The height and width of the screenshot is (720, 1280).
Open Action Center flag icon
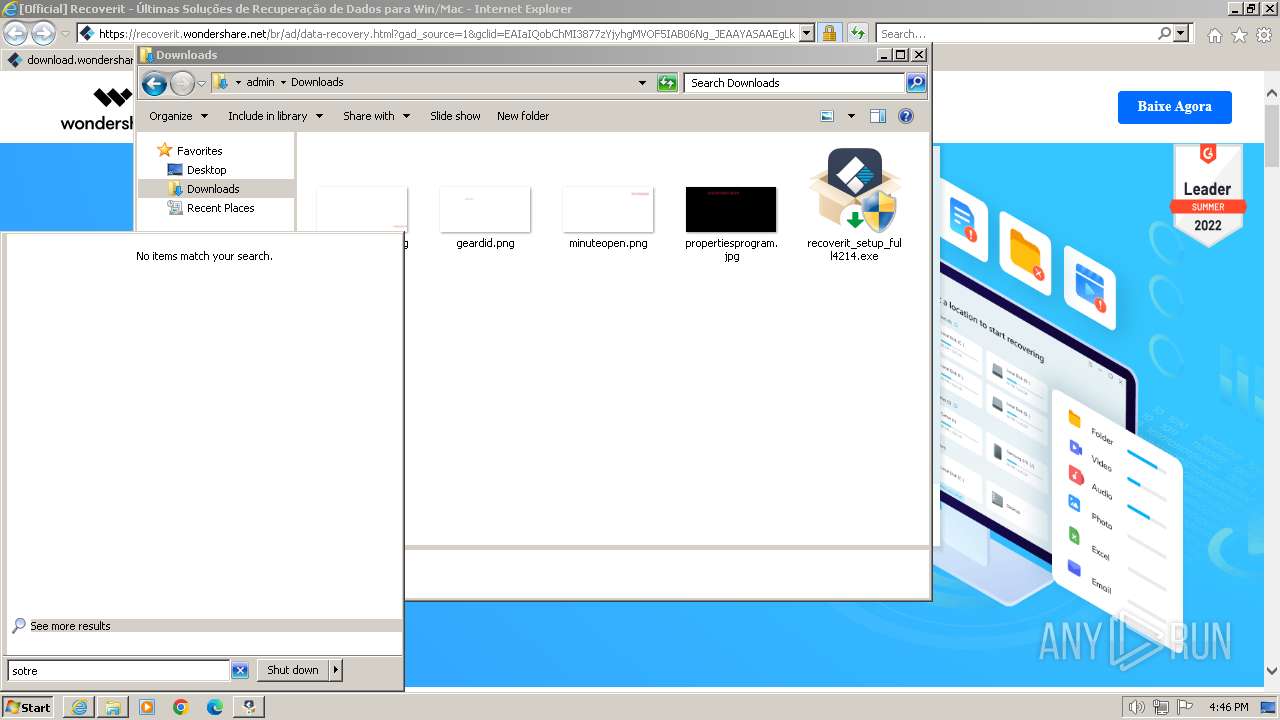point(1185,707)
